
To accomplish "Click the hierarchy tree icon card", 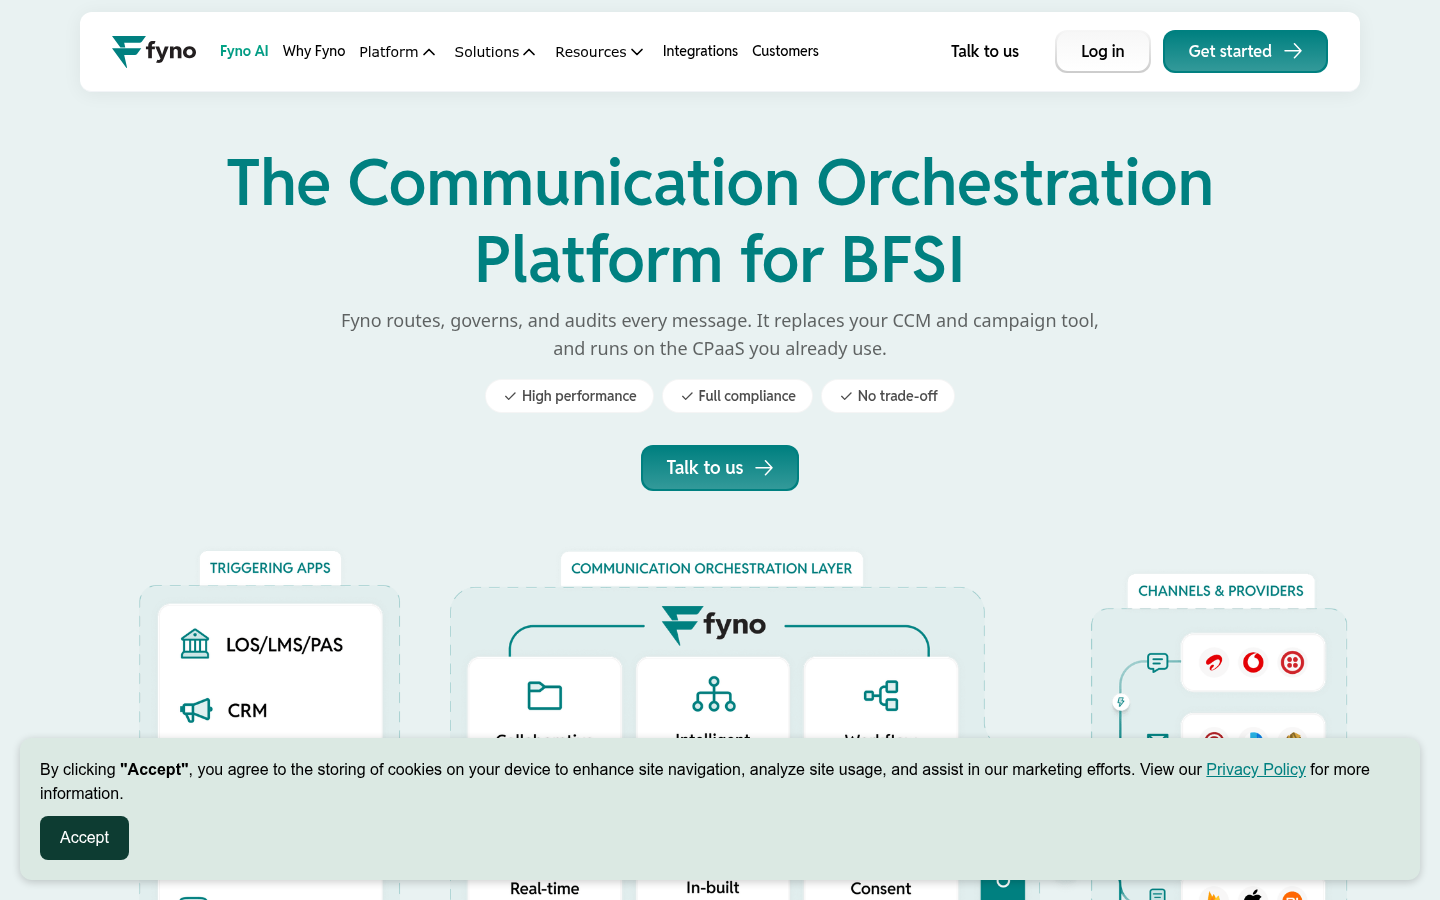I will 714,696.
